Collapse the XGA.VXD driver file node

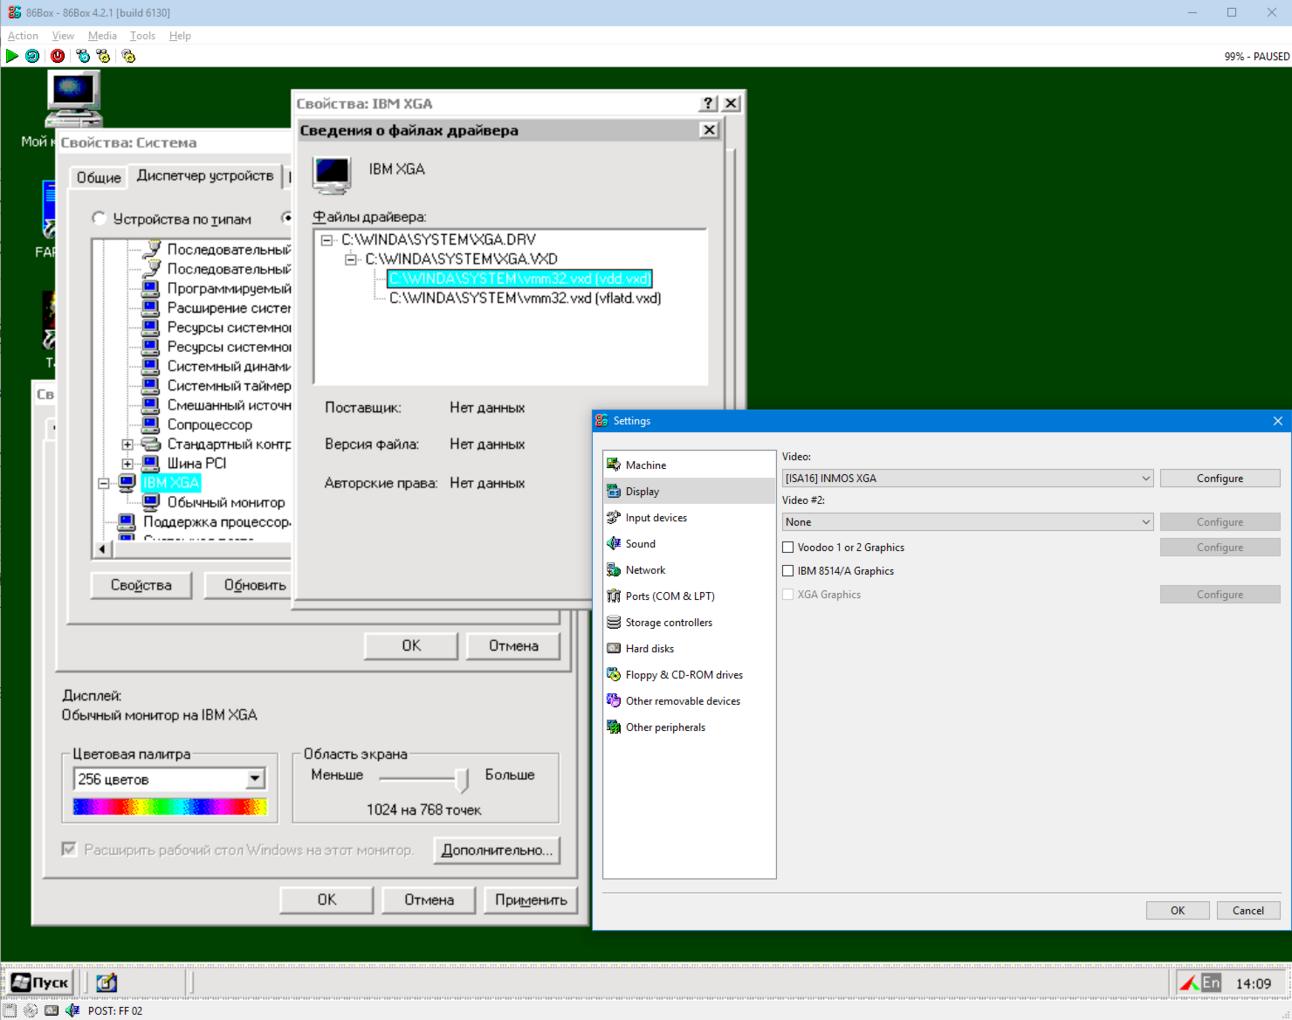point(351,259)
